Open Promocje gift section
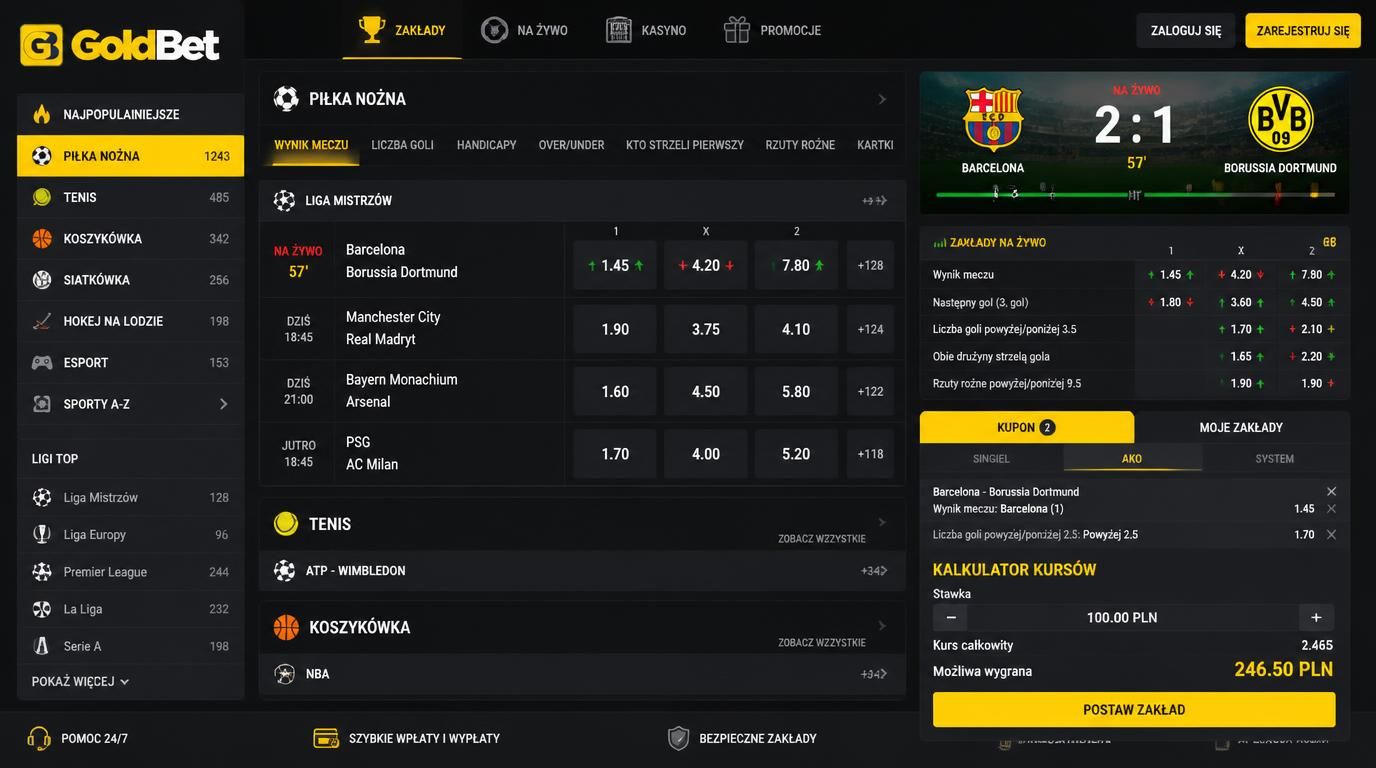 pyautogui.click(x=772, y=30)
